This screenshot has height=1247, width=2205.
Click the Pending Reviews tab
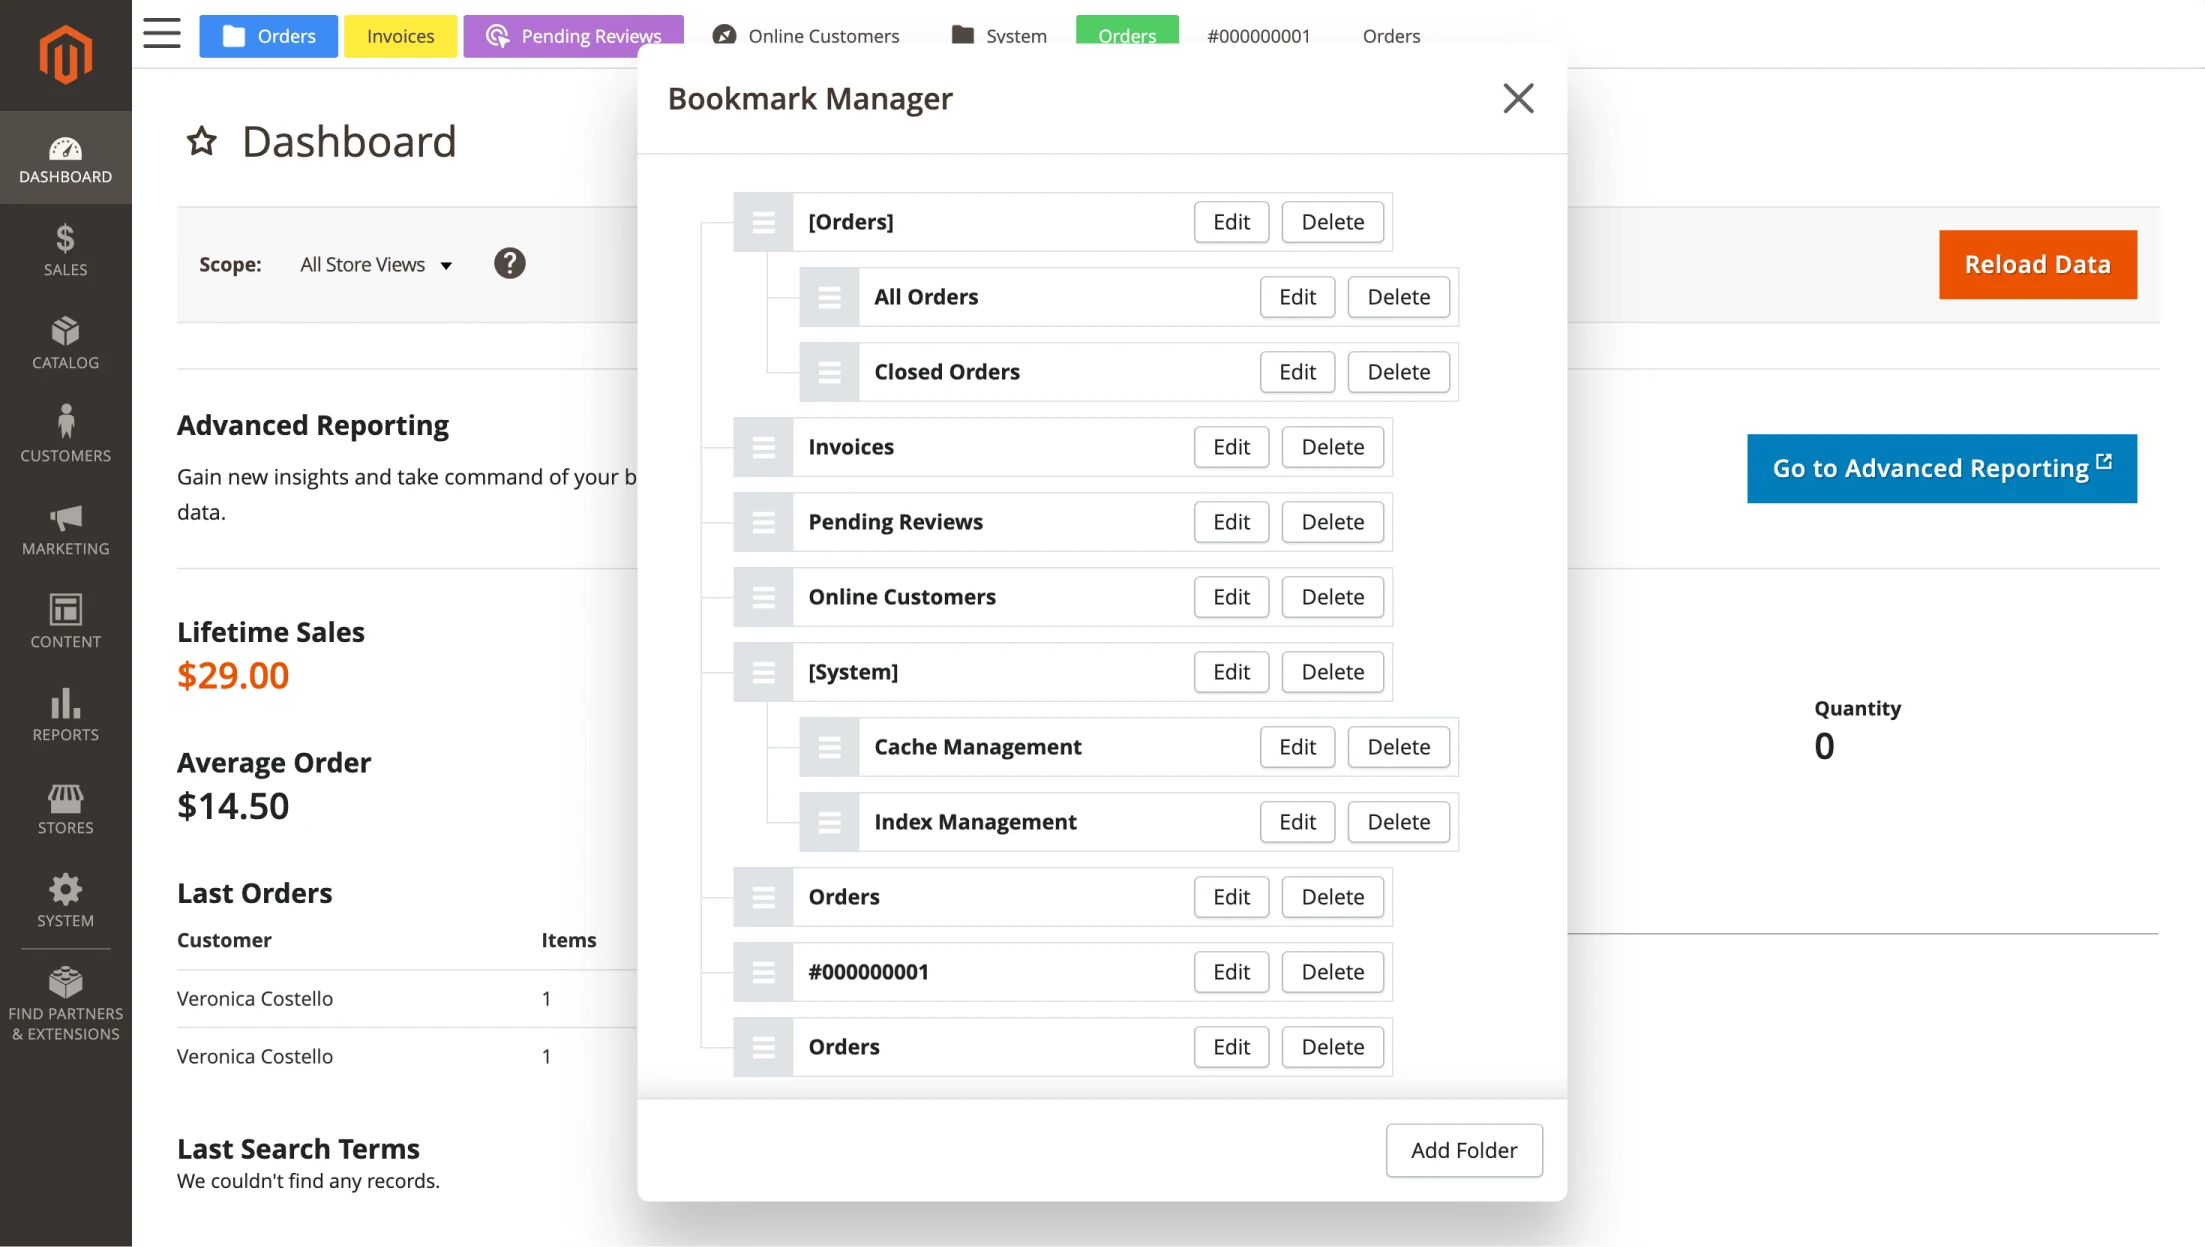pyautogui.click(x=575, y=35)
